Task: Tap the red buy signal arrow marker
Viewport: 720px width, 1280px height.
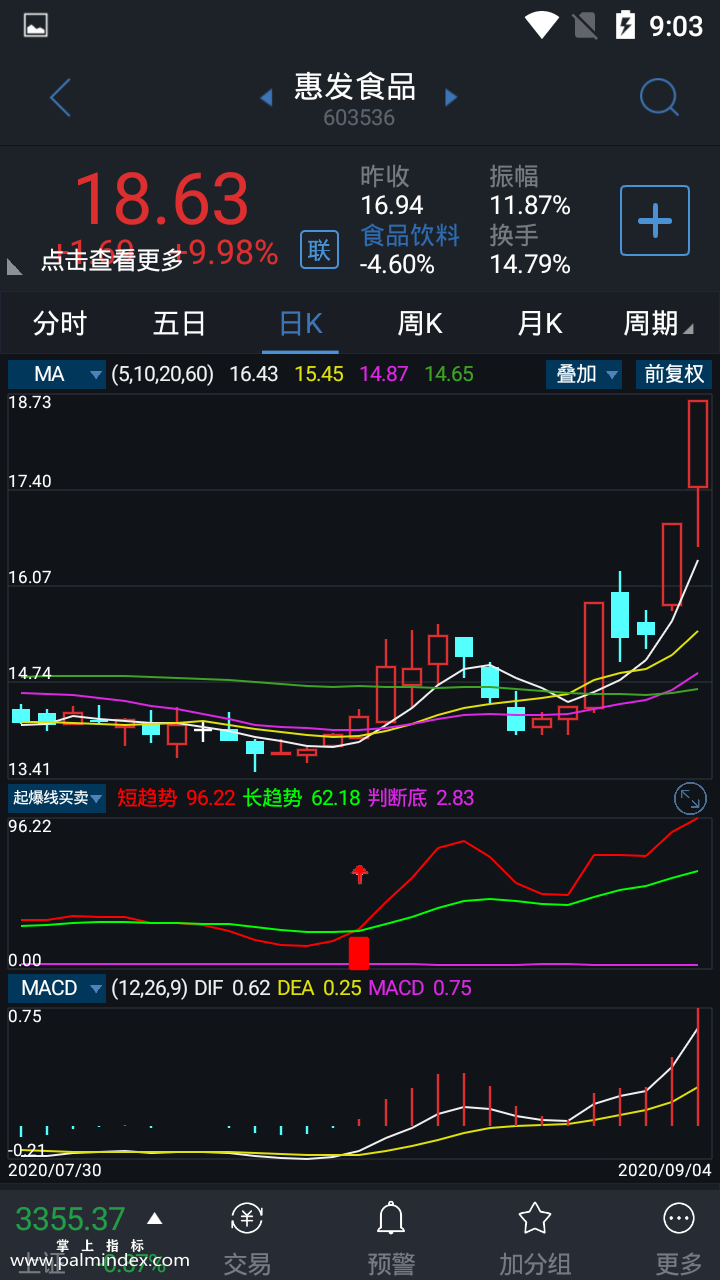Action: pos(360,874)
